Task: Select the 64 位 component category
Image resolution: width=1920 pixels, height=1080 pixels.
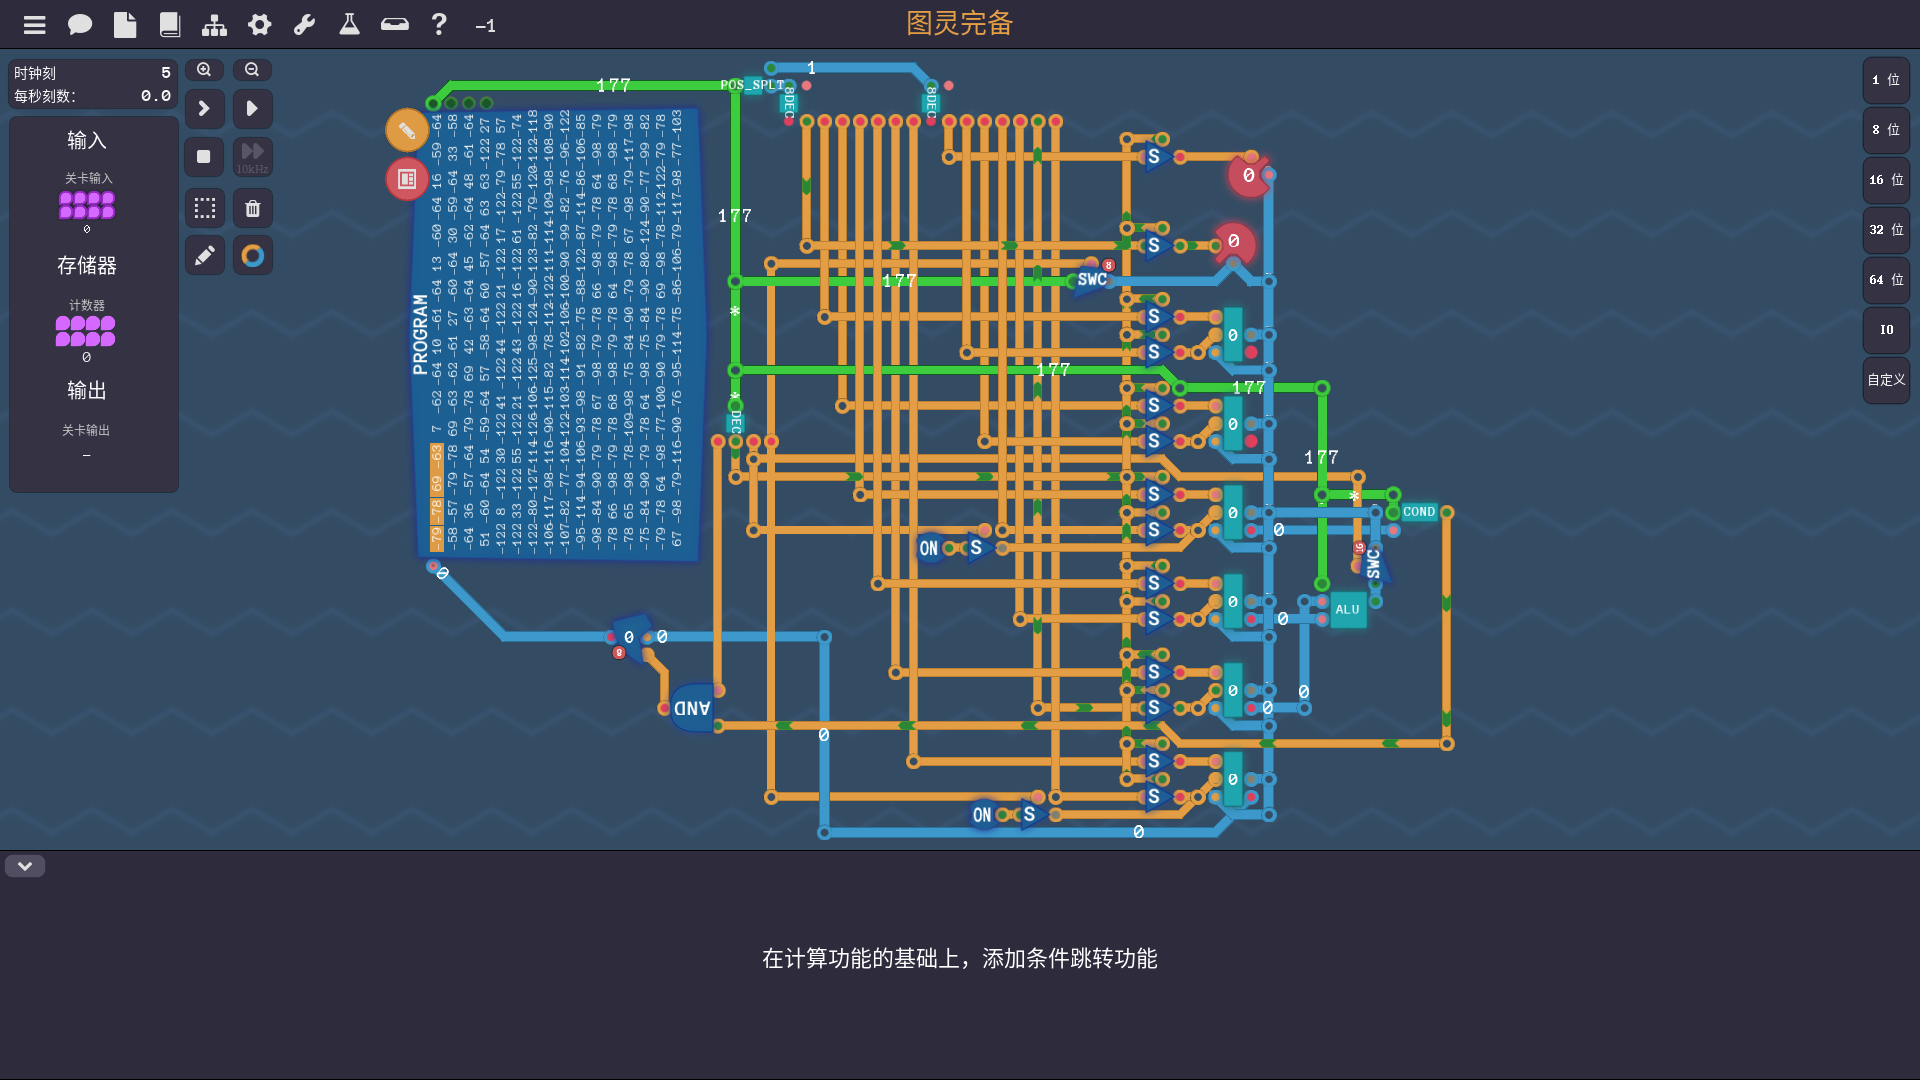Action: (x=1886, y=280)
